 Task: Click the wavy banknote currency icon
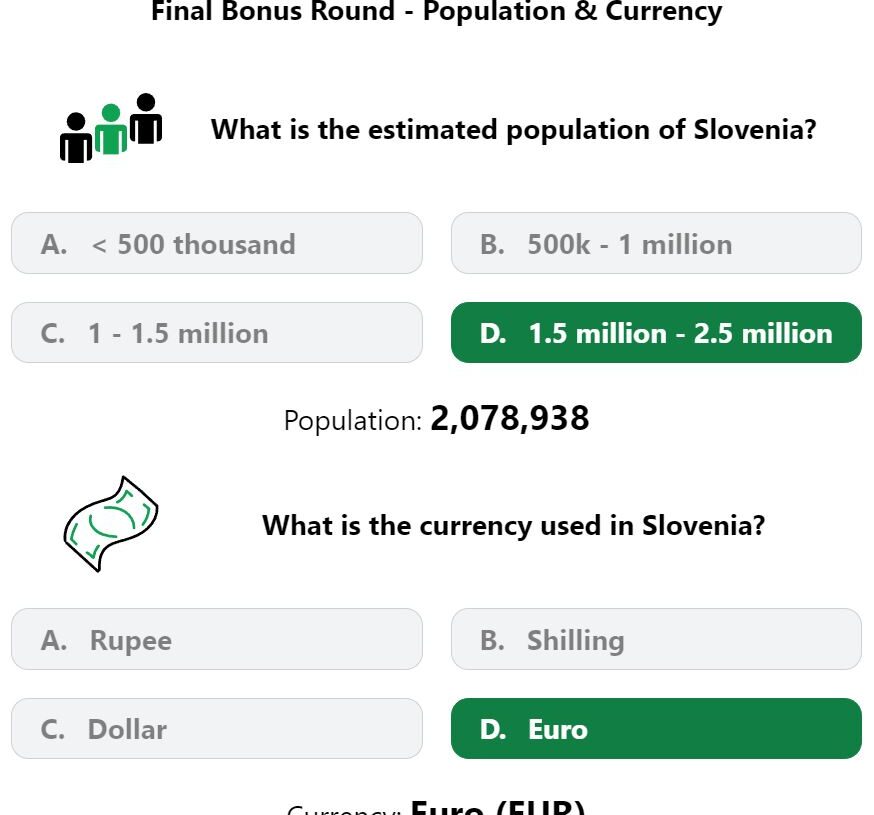[111, 523]
